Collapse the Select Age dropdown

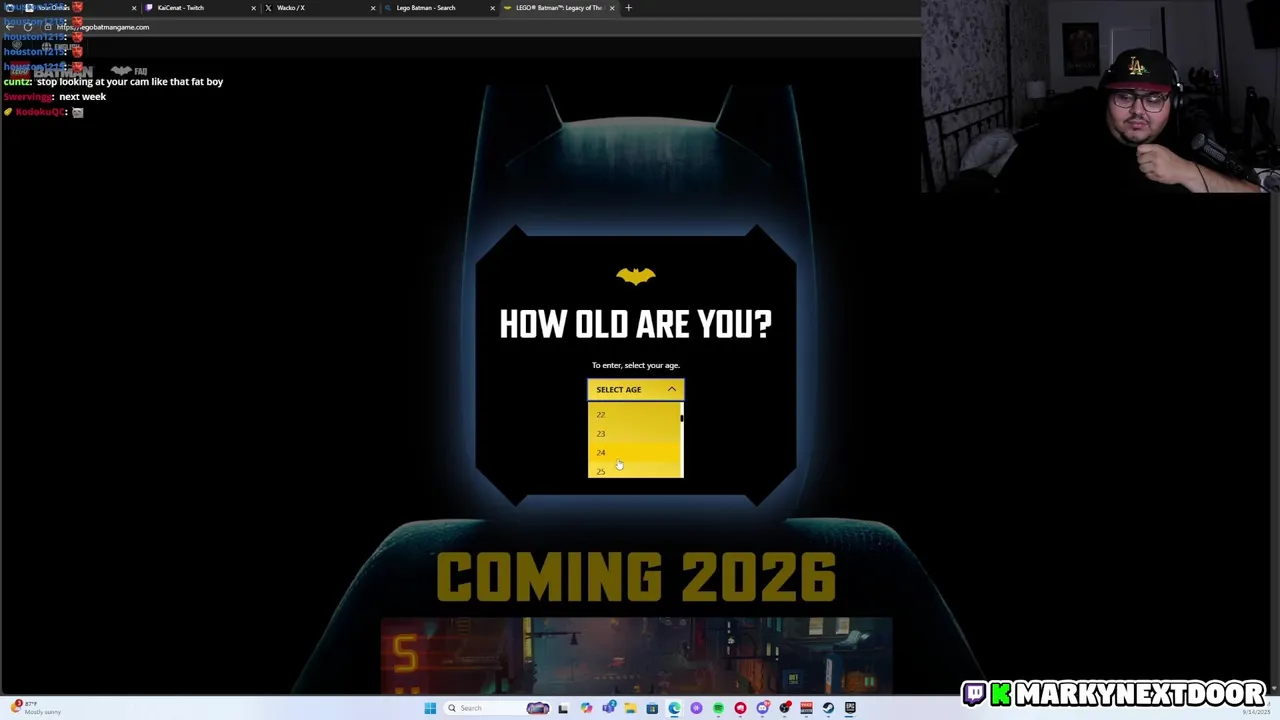636,389
